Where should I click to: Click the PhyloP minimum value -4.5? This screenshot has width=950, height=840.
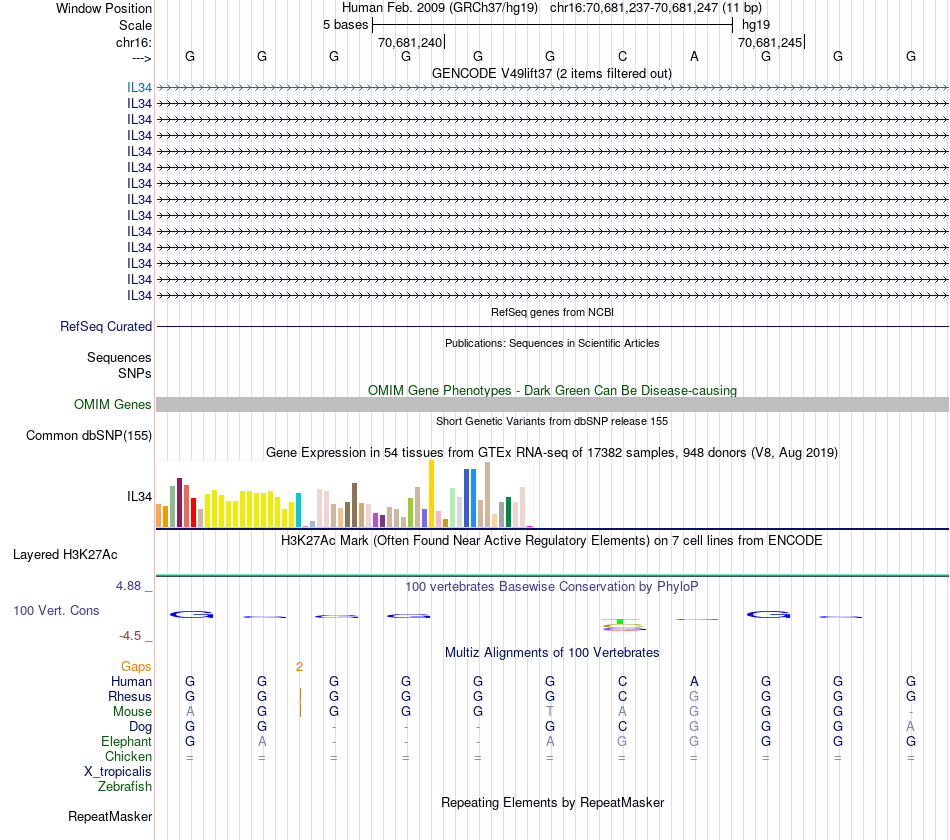[130, 636]
